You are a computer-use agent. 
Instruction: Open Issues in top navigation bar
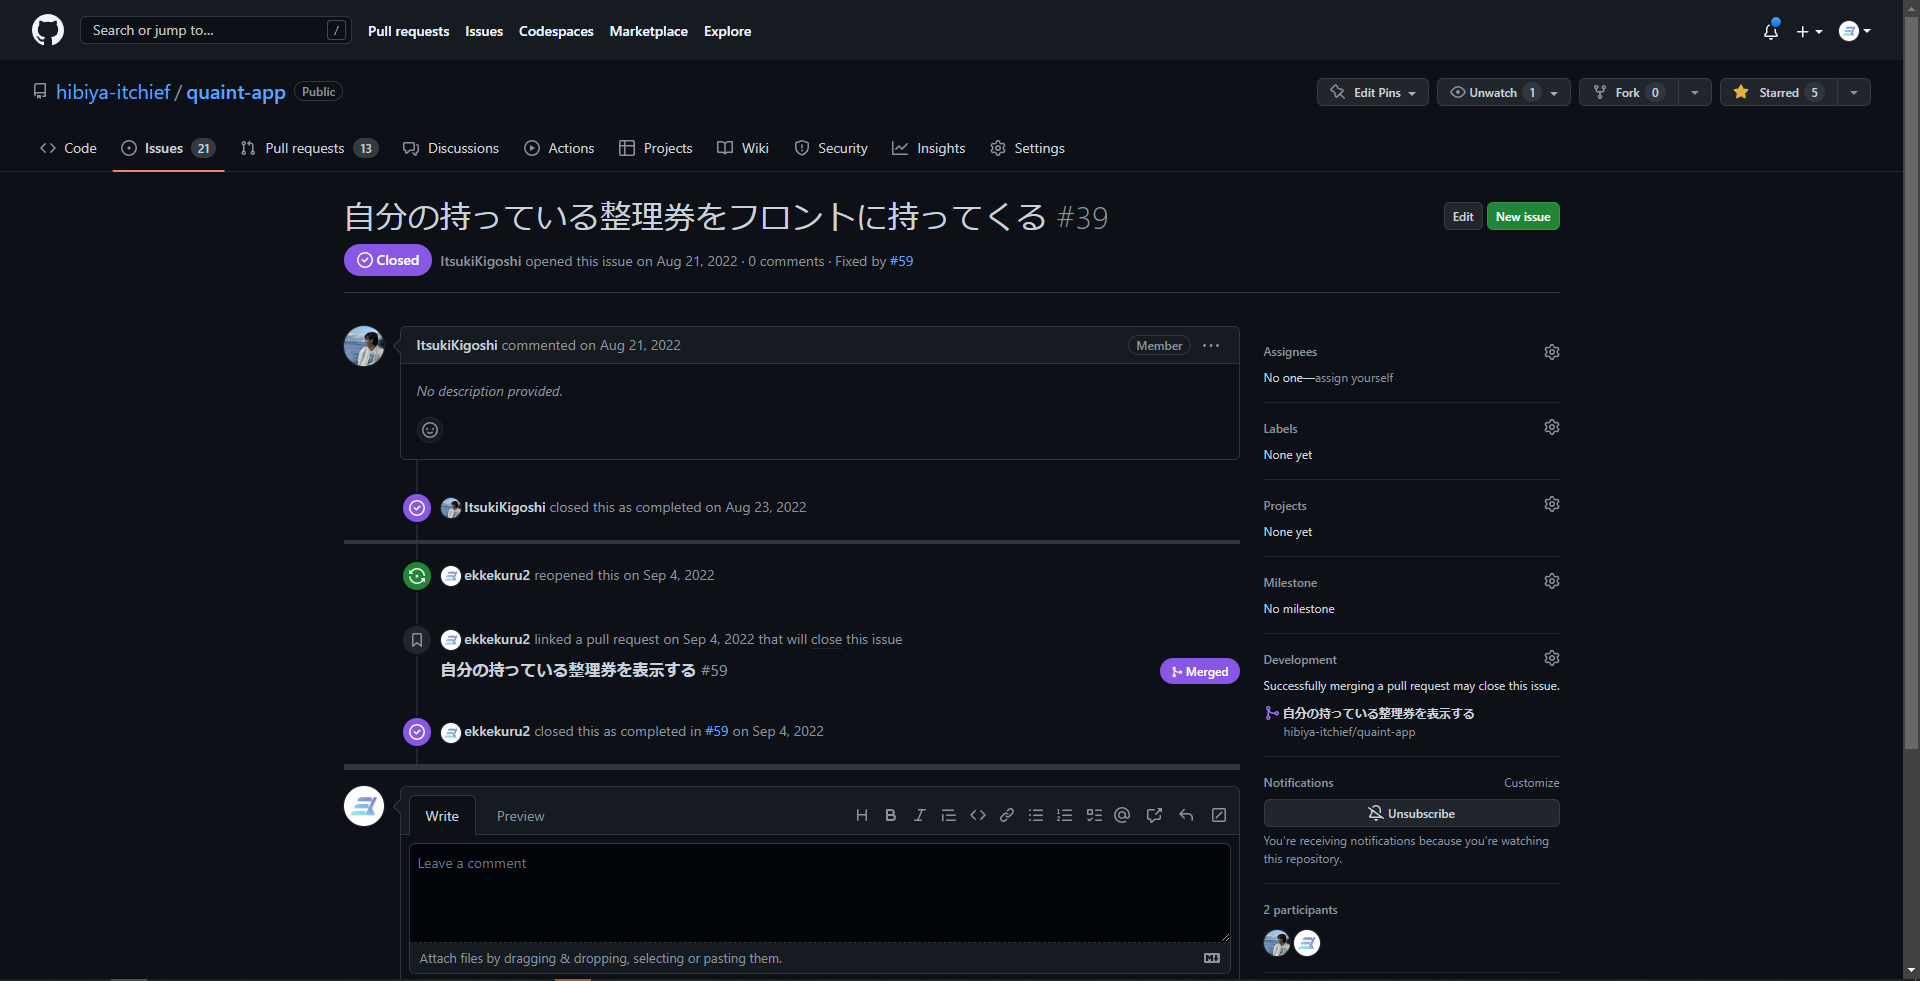coord(484,31)
